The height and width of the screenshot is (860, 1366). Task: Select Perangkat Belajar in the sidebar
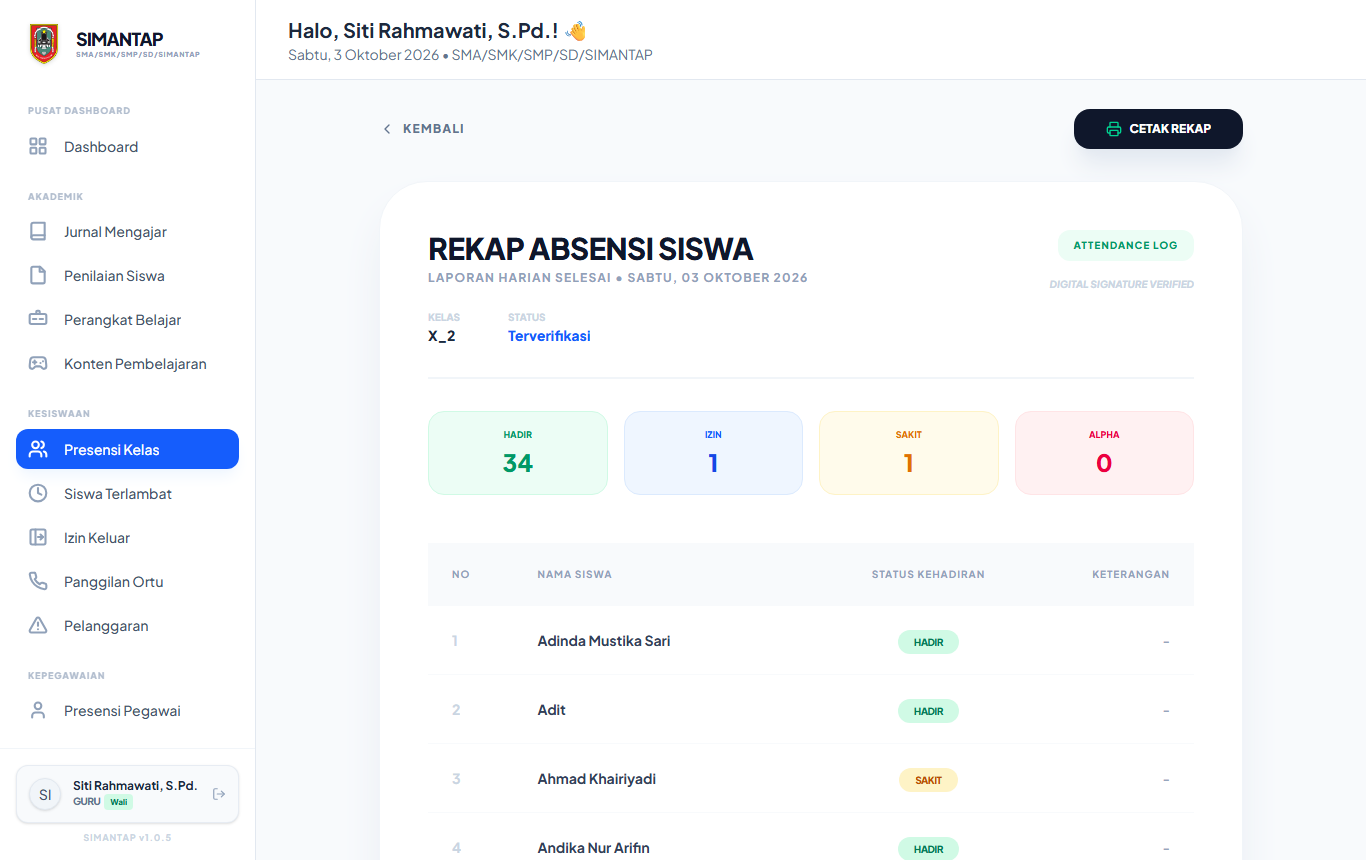click(128, 320)
